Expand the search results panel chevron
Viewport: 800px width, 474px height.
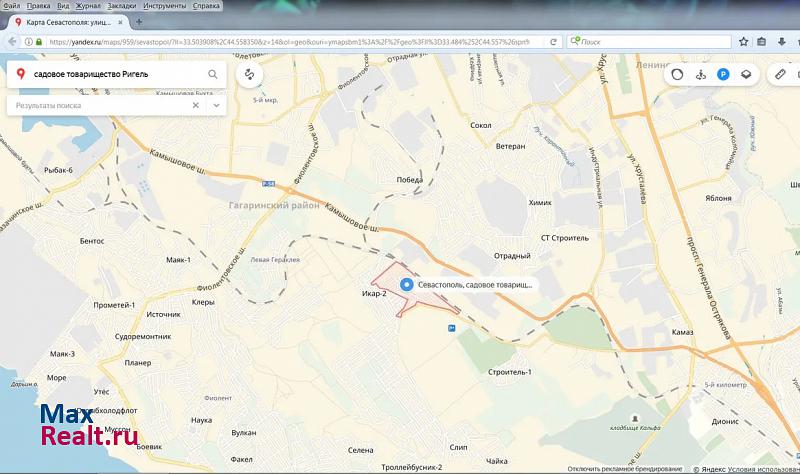(215, 105)
